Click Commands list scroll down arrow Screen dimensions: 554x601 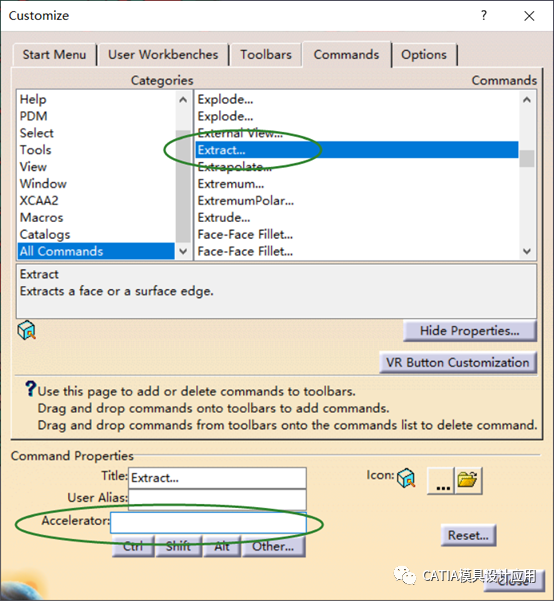pyautogui.click(x=527, y=251)
